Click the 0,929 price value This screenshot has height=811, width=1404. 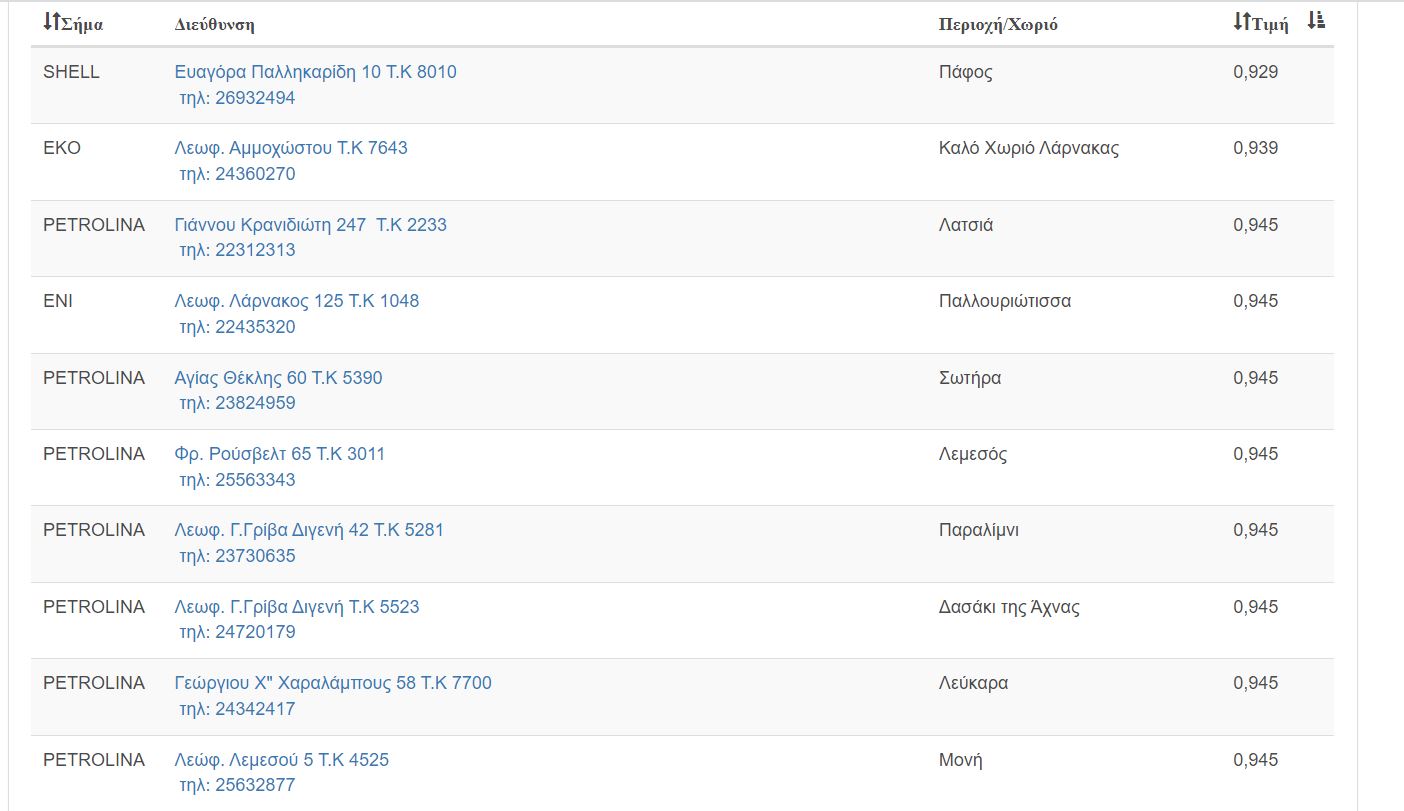[1256, 72]
